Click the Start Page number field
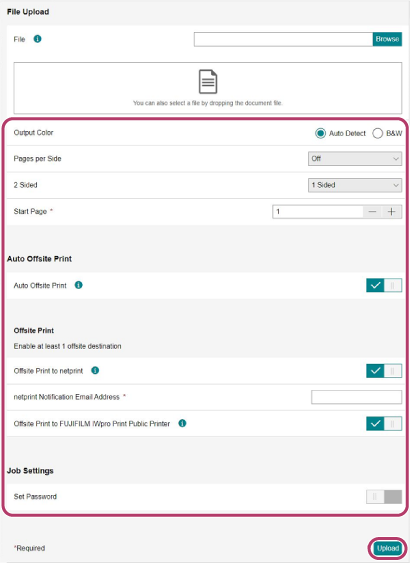Screen dimensions: 410x563 (318, 212)
